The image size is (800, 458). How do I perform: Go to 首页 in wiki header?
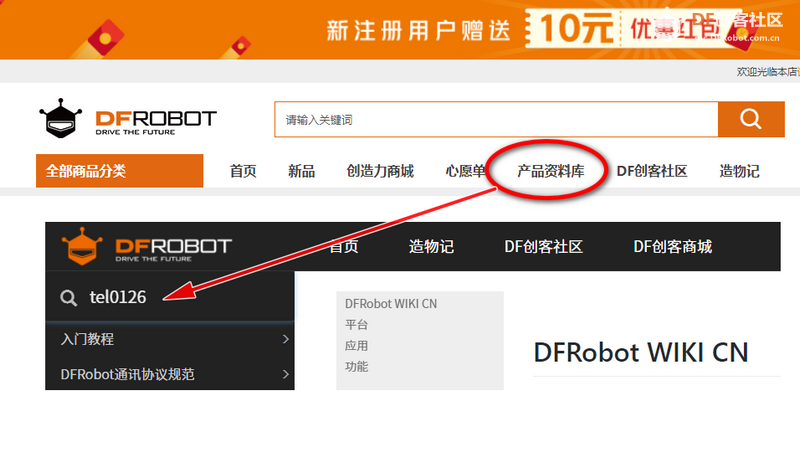343,247
